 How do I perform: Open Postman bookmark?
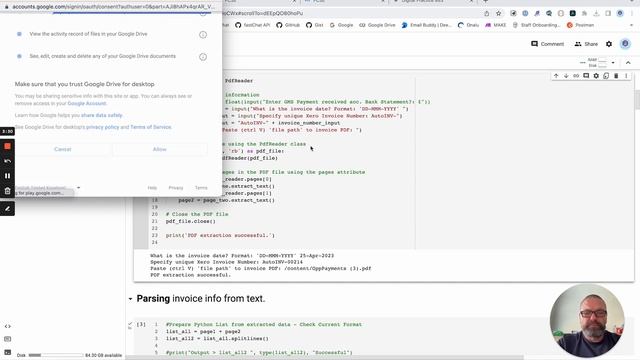click(580, 25)
